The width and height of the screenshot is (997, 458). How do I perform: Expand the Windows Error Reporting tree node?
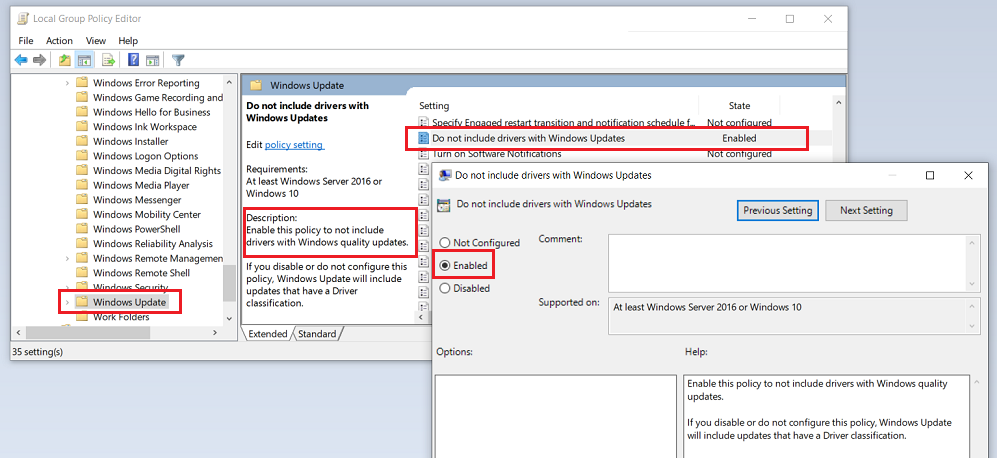[x=67, y=83]
